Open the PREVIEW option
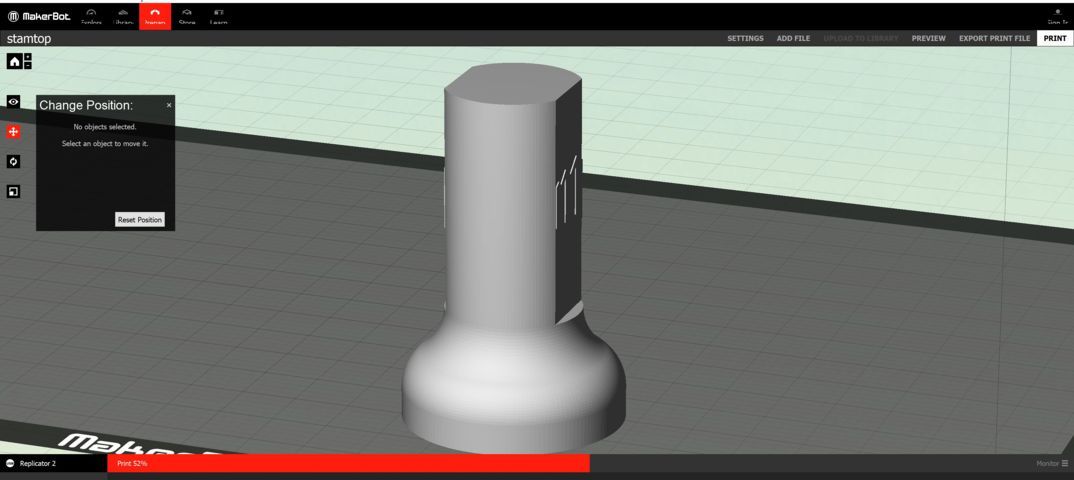 [928, 38]
